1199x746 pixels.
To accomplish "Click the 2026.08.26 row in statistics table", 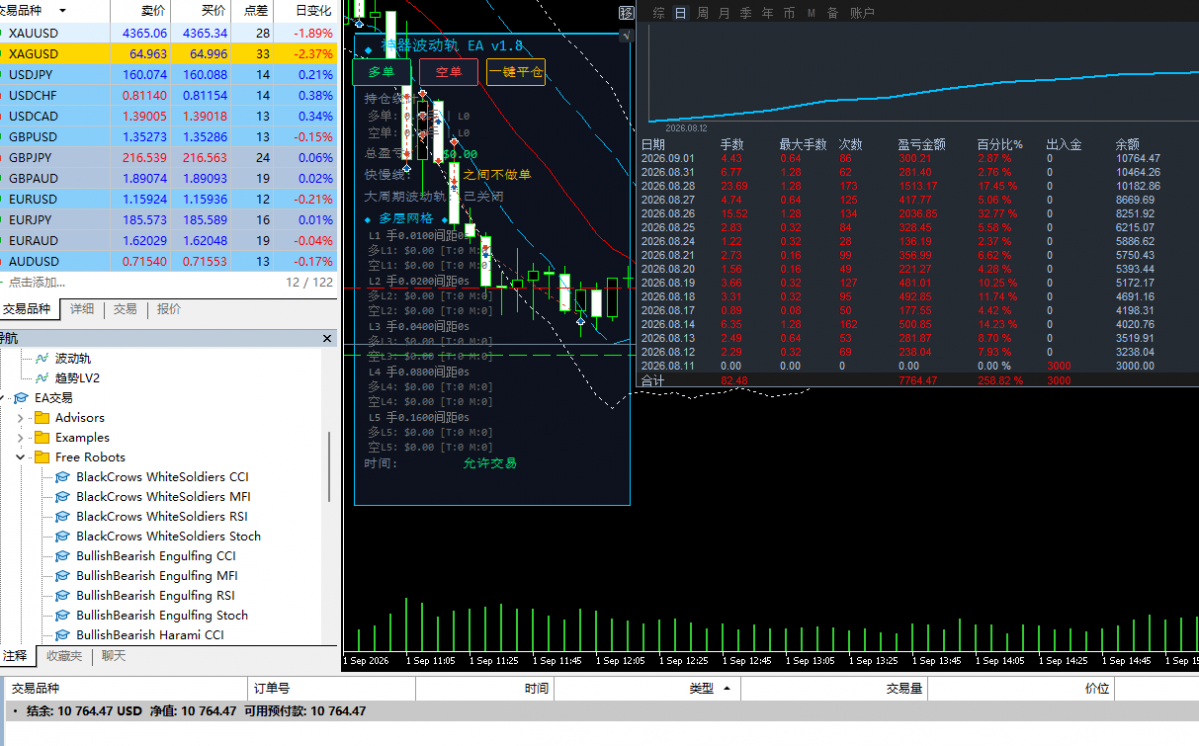I will point(918,214).
